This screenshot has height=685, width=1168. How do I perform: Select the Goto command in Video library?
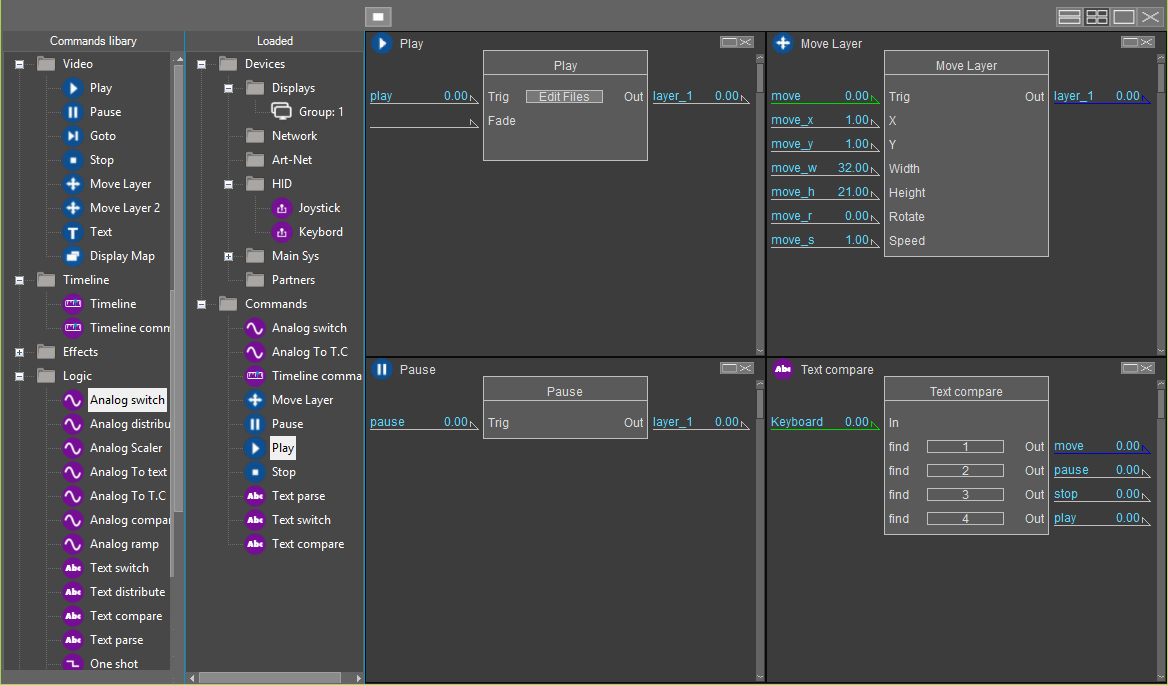tap(102, 136)
